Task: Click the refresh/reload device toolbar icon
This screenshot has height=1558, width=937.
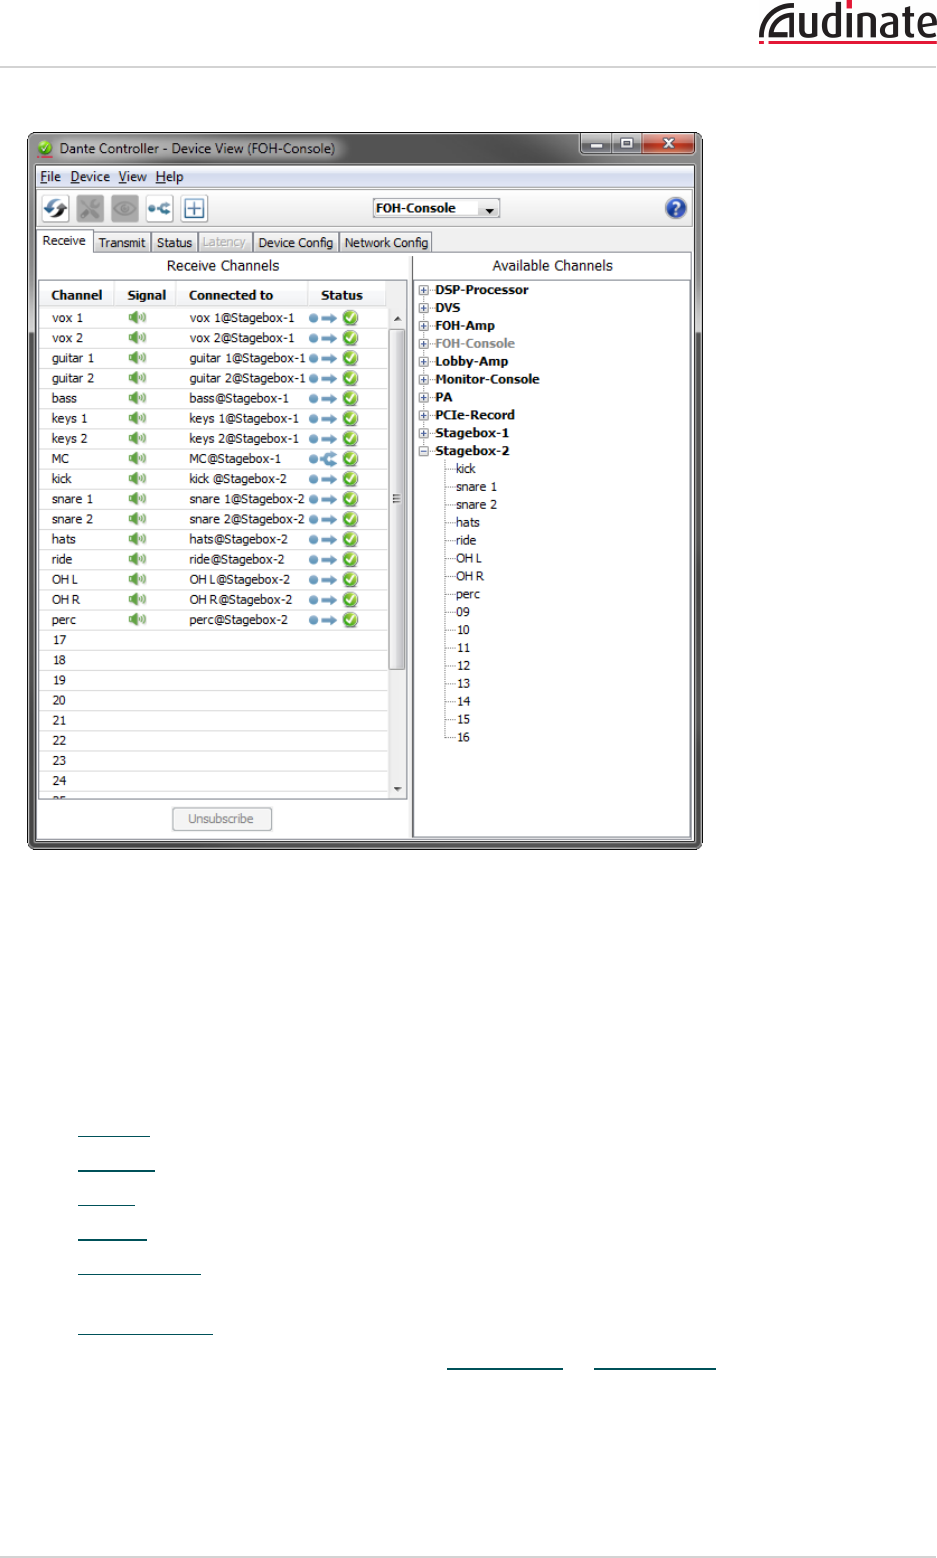Action: [55, 208]
